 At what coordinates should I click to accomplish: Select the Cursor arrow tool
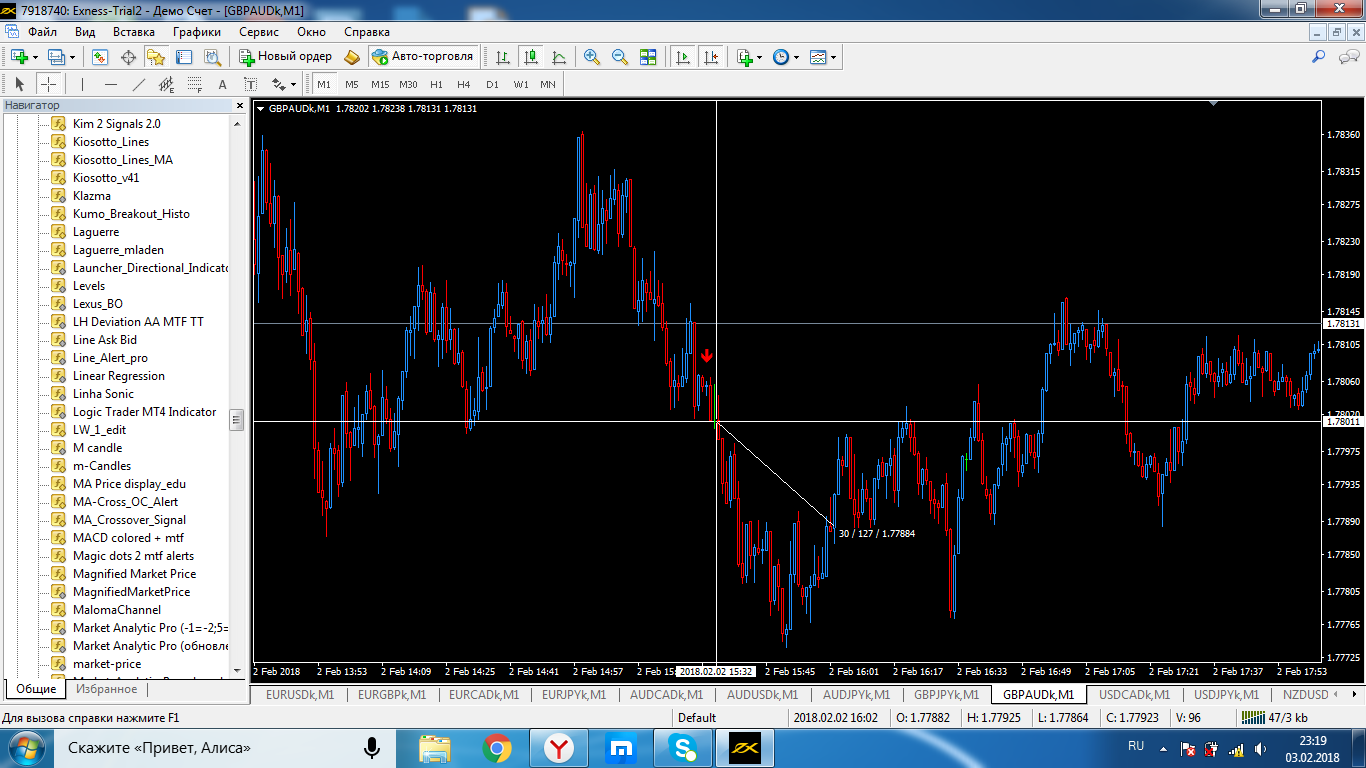click(x=20, y=84)
